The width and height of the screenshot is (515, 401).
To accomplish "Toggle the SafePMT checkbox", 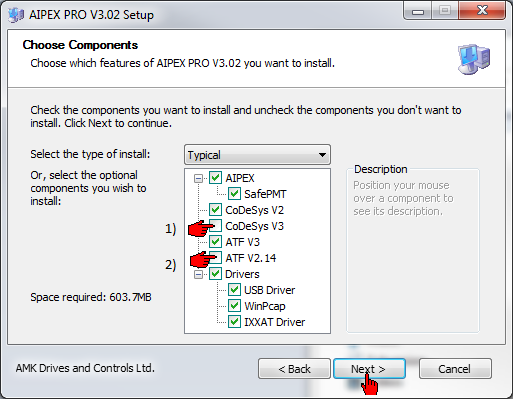I will (234, 194).
